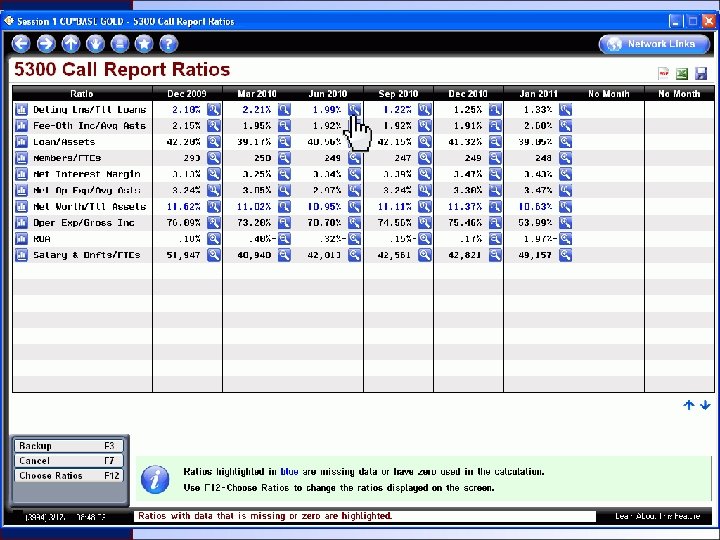The width and height of the screenshot is (720, 540).
Task: Click the back arrow toolbar icon
Action: [21, 44]
